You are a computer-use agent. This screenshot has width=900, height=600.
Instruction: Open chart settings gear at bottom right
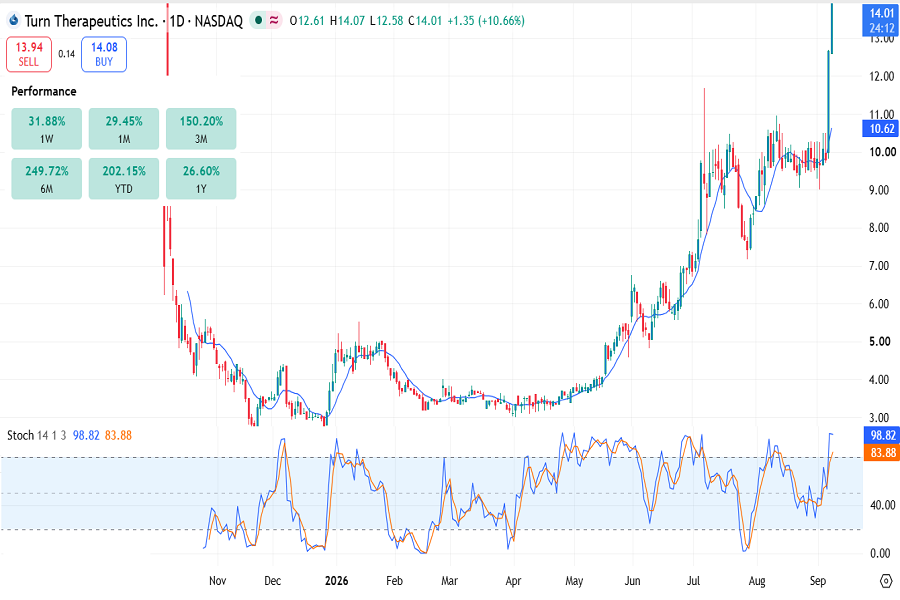(886, 581)
